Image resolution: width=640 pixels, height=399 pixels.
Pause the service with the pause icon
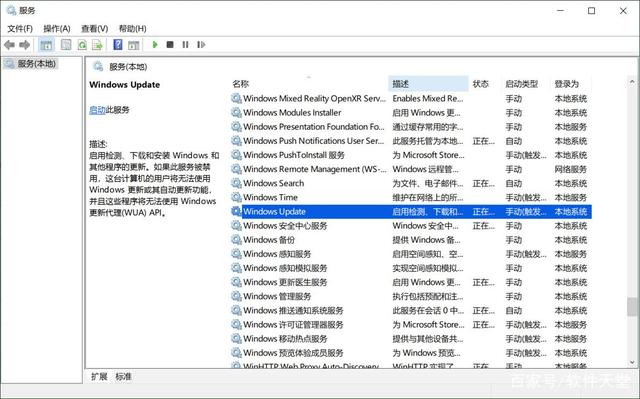pyautogui.click(x=185, y=44)
